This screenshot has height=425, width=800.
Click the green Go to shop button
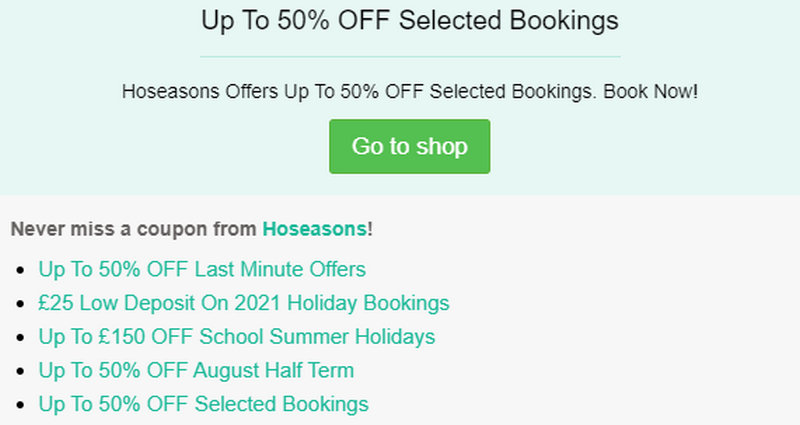click(409, 147)
